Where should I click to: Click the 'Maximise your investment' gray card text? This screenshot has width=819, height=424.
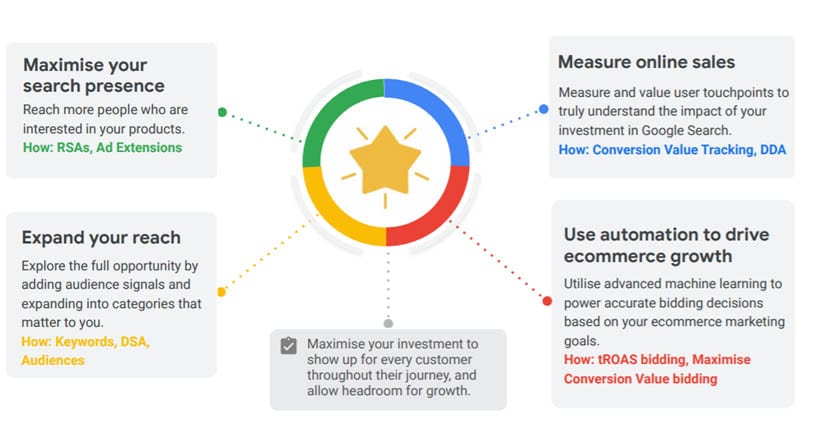[x=393, y=367]
